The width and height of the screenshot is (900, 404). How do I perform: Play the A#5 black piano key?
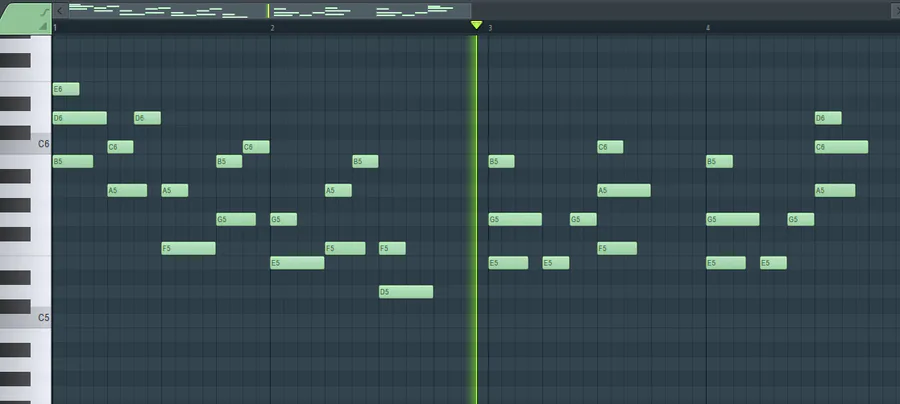[15, 176]
